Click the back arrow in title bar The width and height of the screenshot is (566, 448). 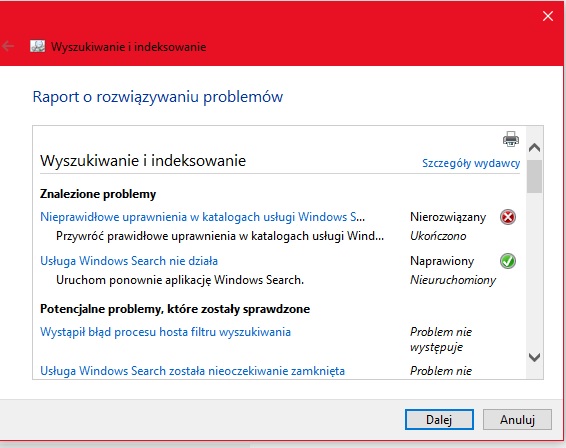8,46
